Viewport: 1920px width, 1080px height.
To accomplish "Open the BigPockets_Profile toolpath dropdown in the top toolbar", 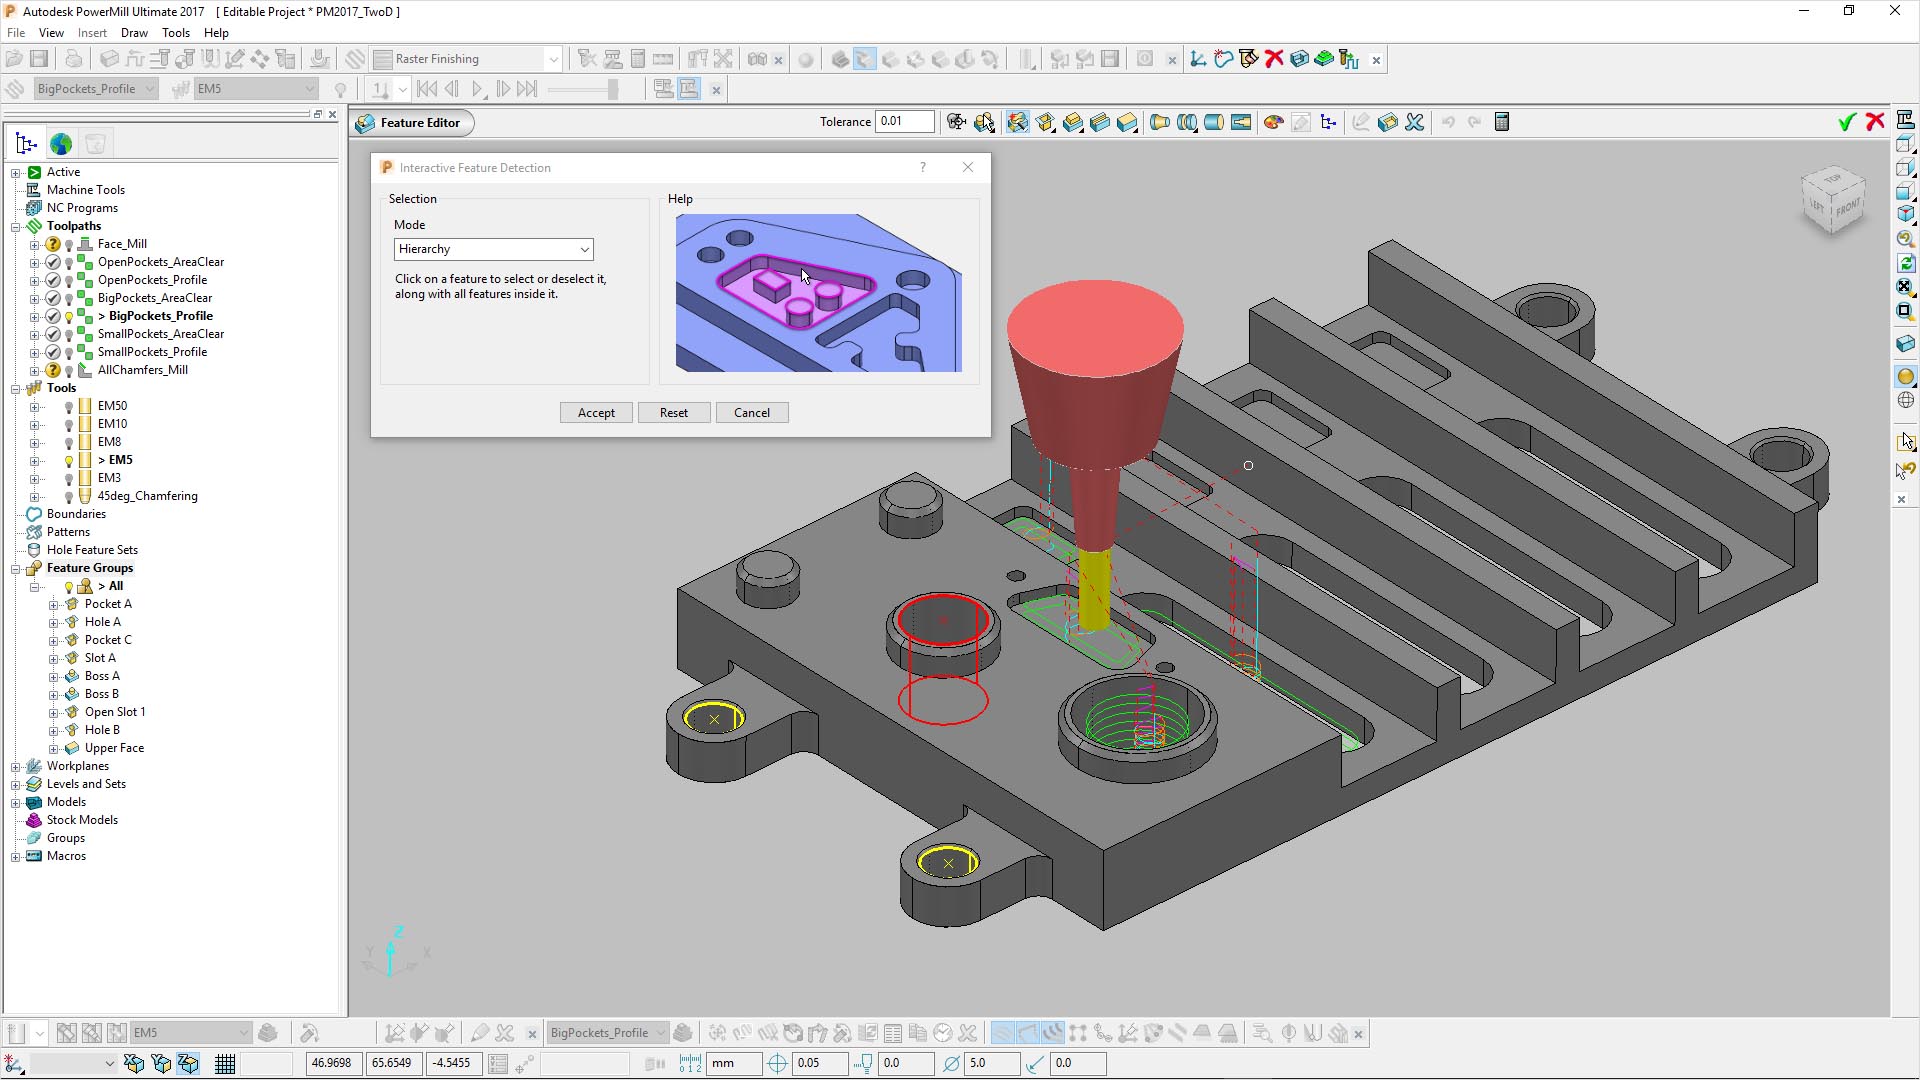I will point(96,89).
